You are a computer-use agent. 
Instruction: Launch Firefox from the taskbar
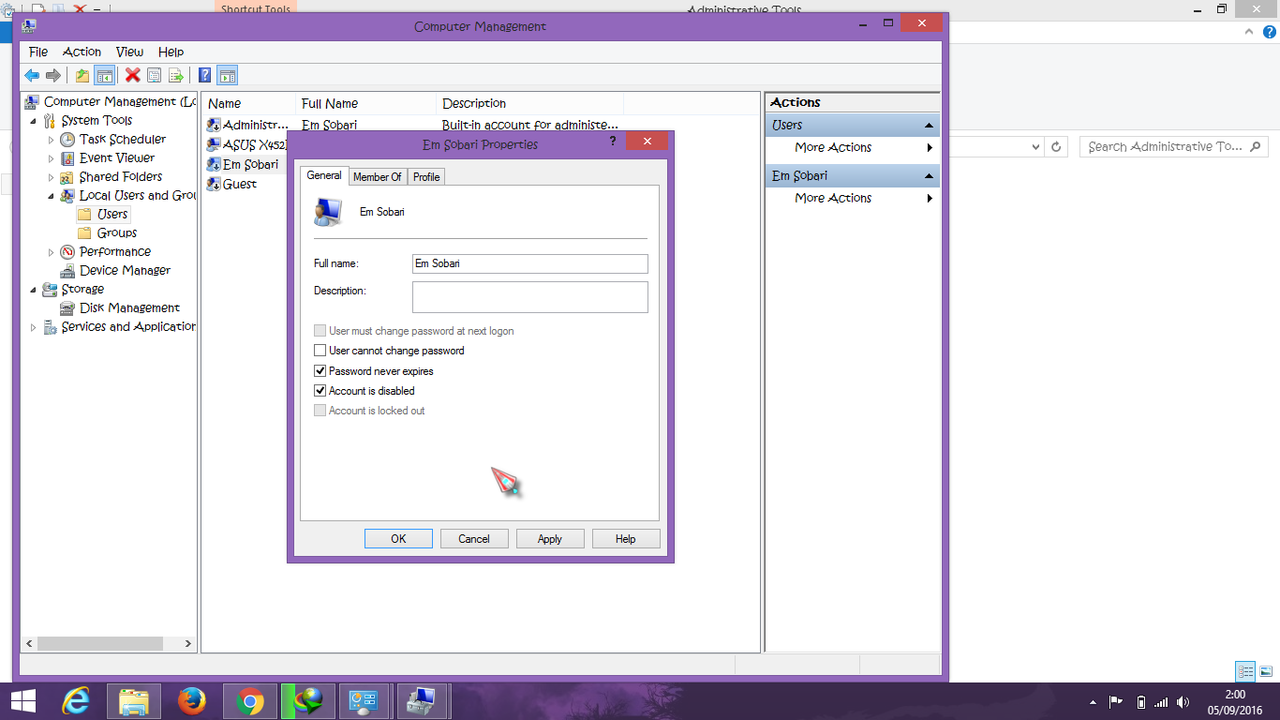pos(191,701)
